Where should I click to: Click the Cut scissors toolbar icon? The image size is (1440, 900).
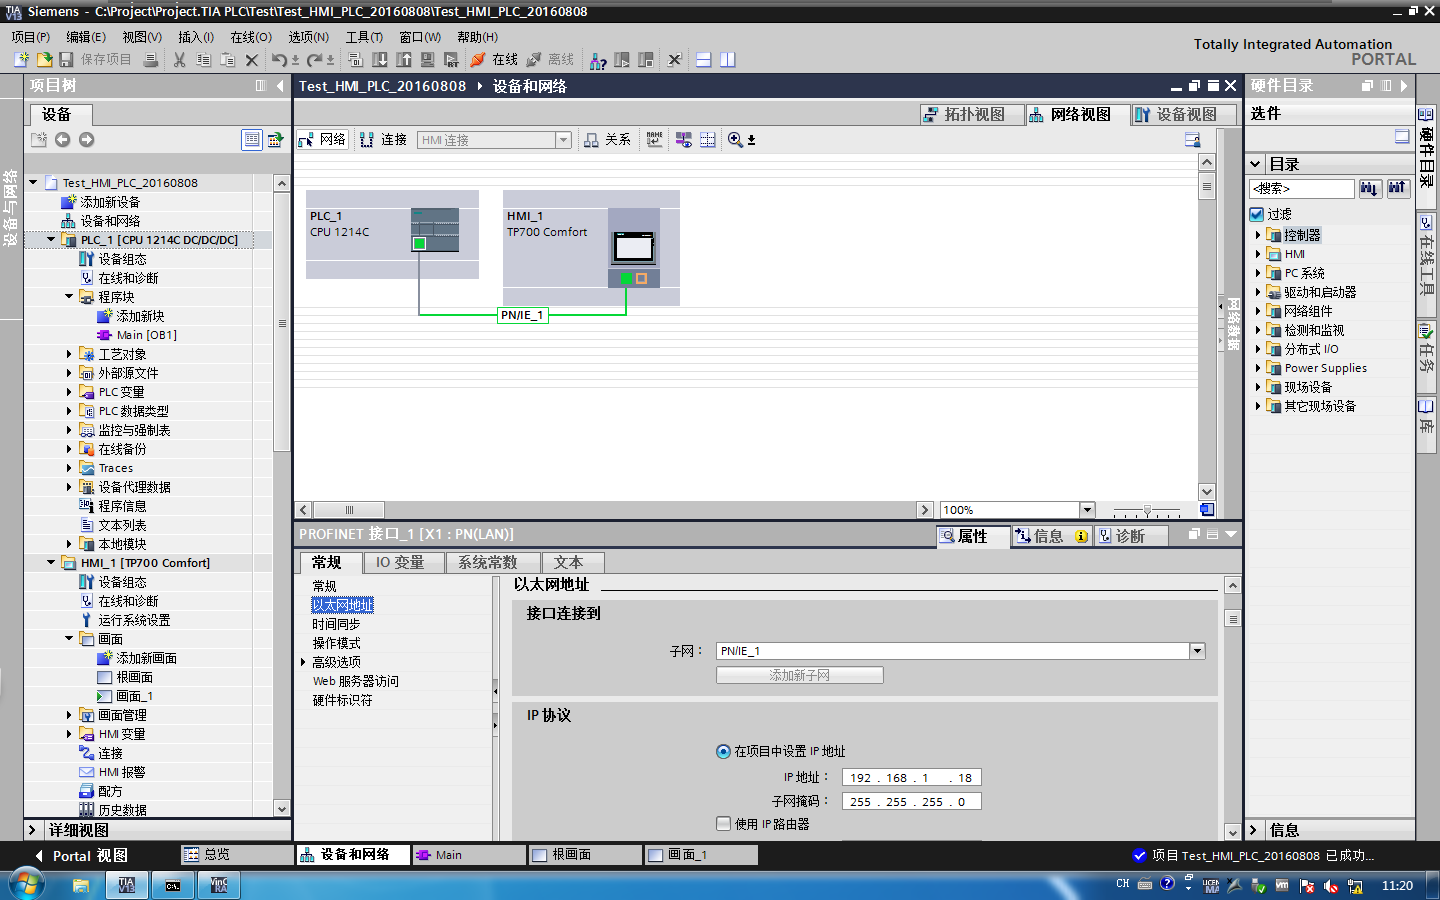179,60
